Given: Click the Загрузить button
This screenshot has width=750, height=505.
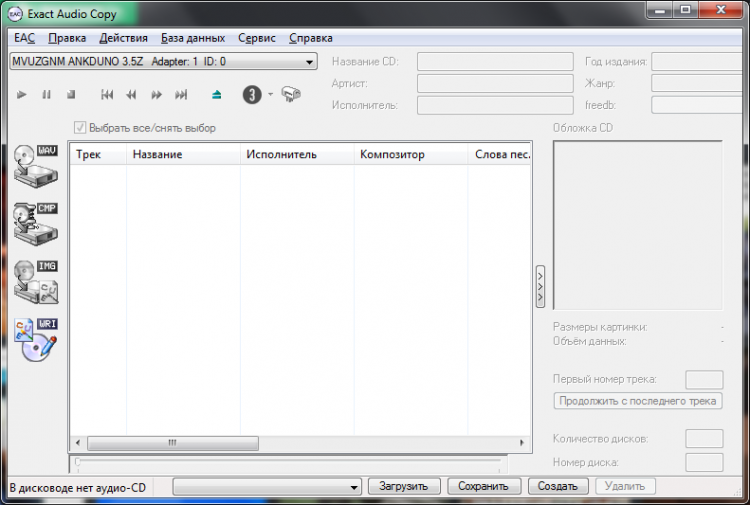Looking at the screenshot, I should 404,486.
